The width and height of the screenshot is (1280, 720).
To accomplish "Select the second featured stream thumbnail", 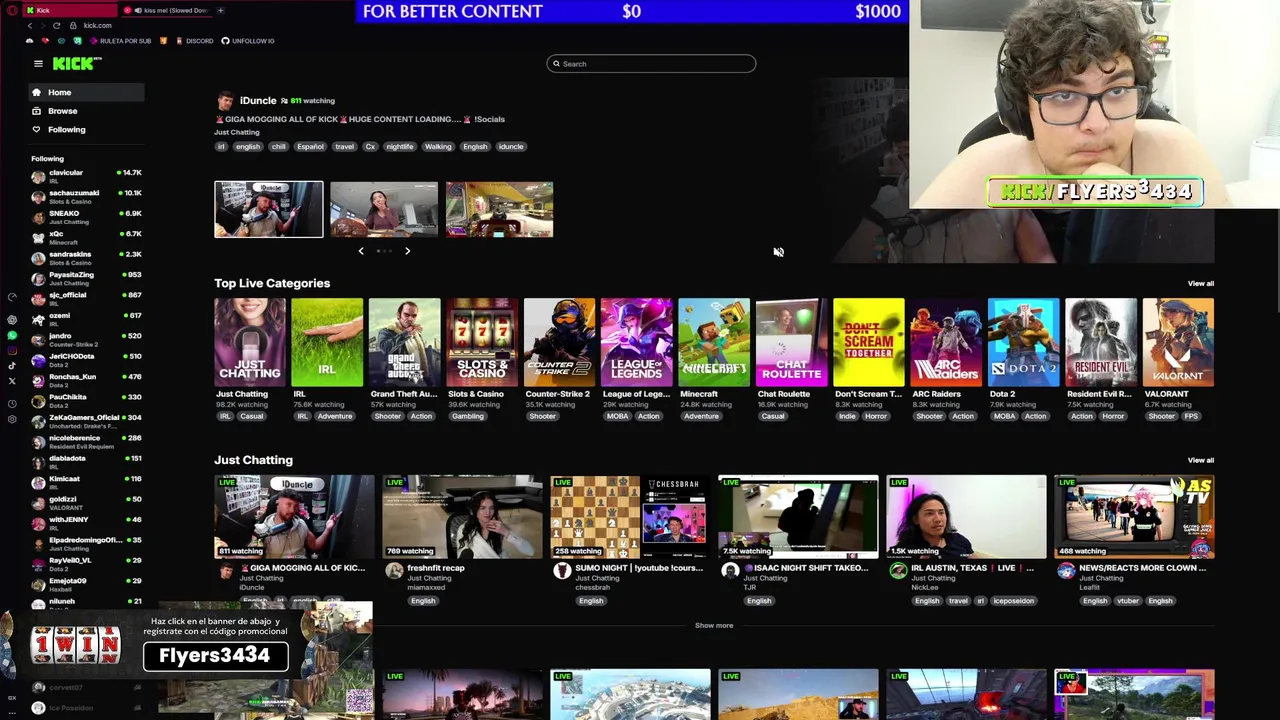I will pyautogui.click(x=384, y=209).
